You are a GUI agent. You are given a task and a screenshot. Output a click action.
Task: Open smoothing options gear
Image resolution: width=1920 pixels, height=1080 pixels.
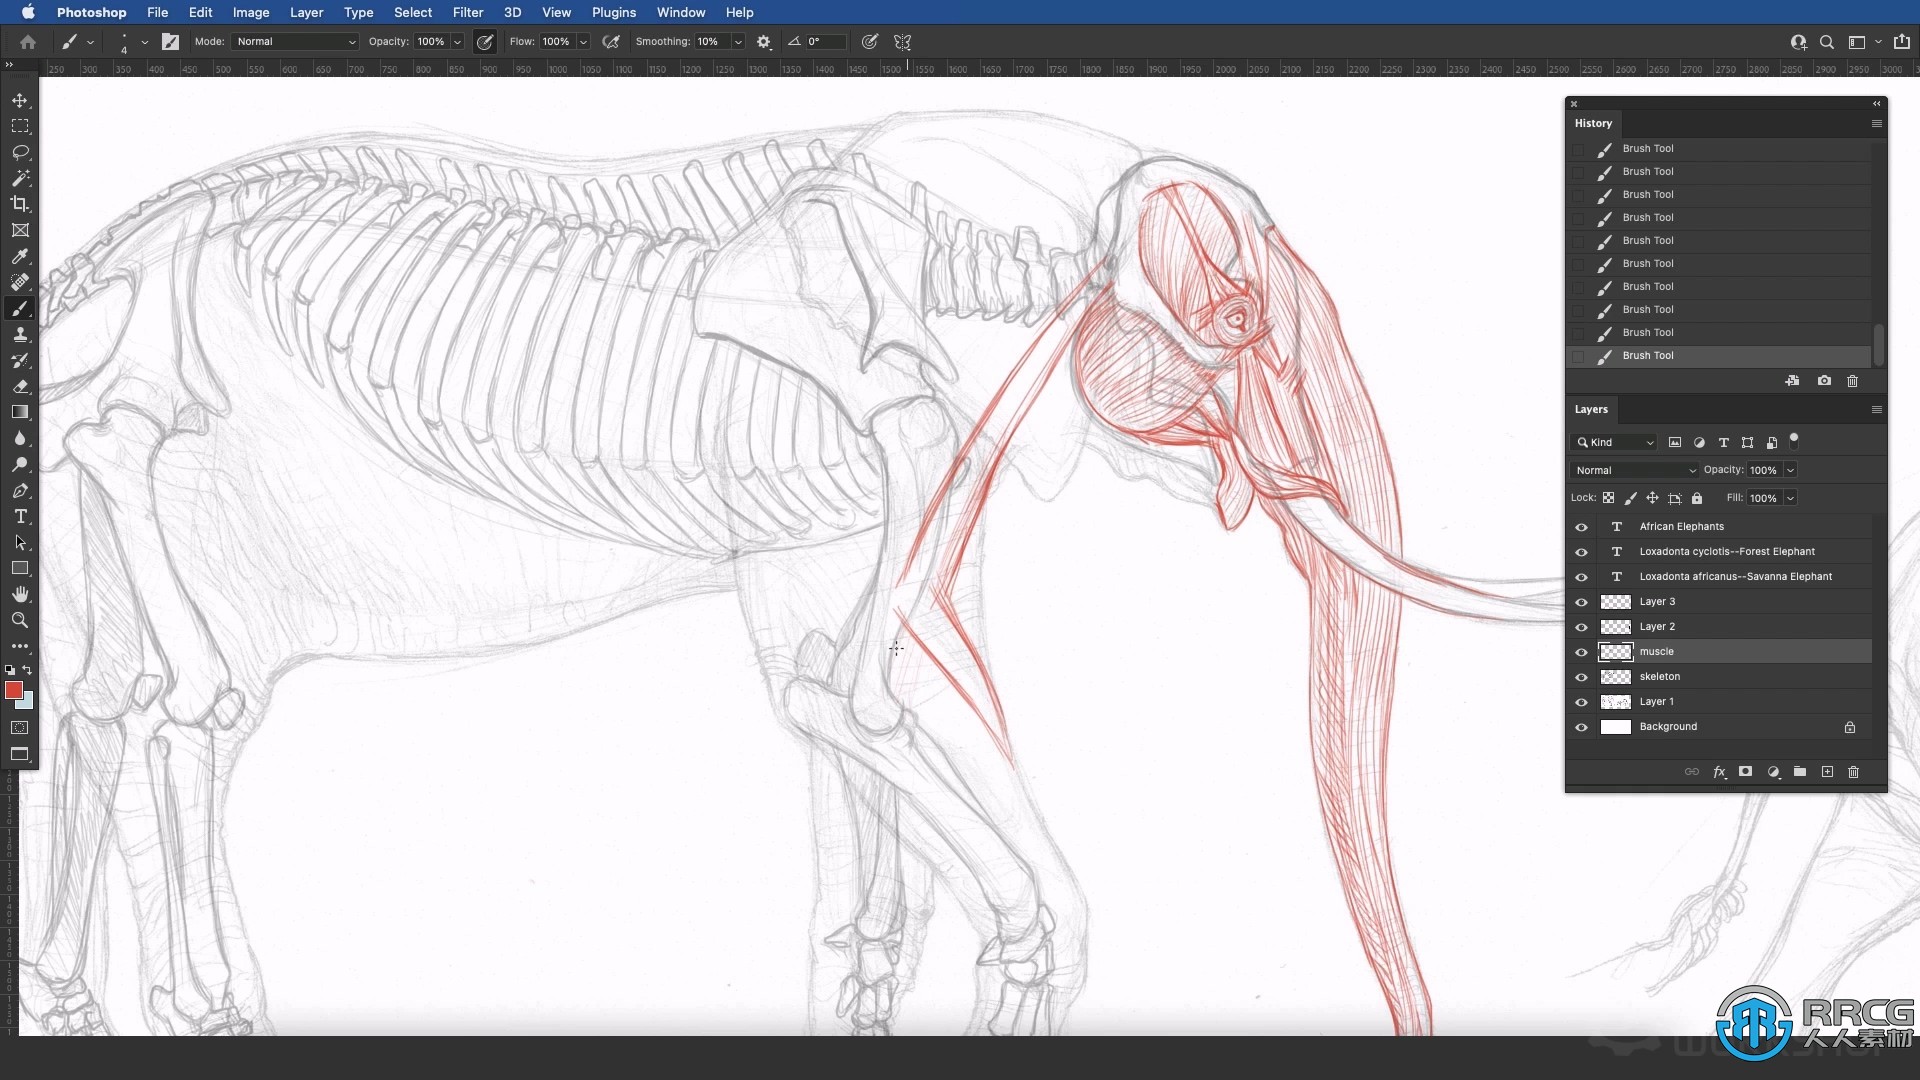click(x=764, y=42)
